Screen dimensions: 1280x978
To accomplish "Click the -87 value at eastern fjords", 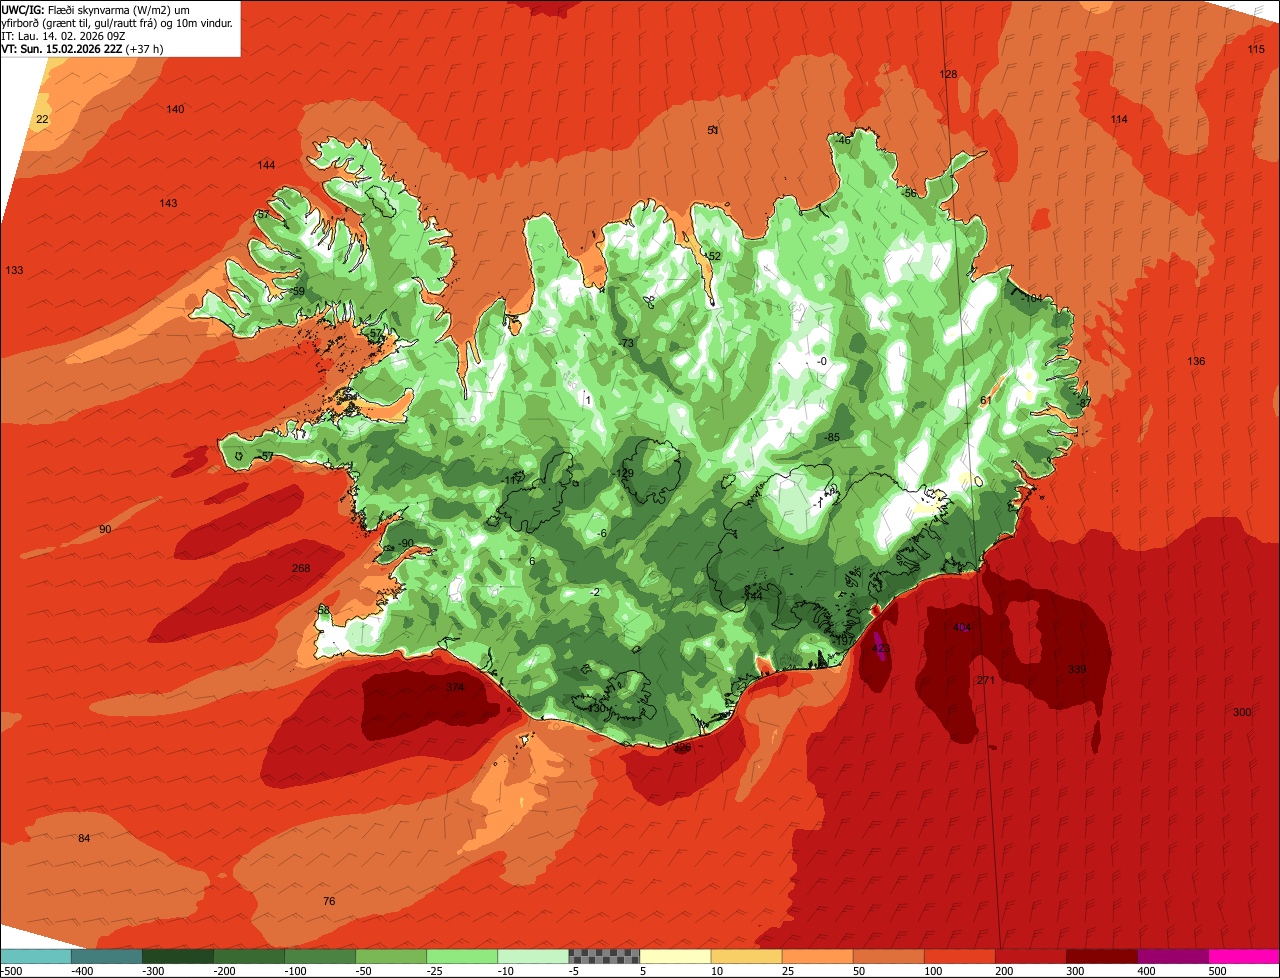I will click(1083, 403).
